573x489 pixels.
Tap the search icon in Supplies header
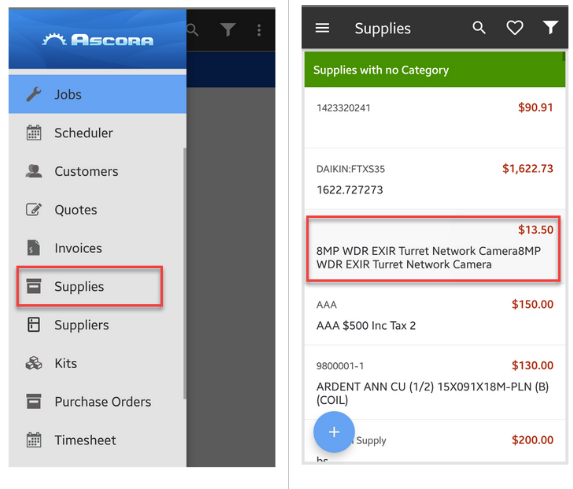(x=479, y=28)
